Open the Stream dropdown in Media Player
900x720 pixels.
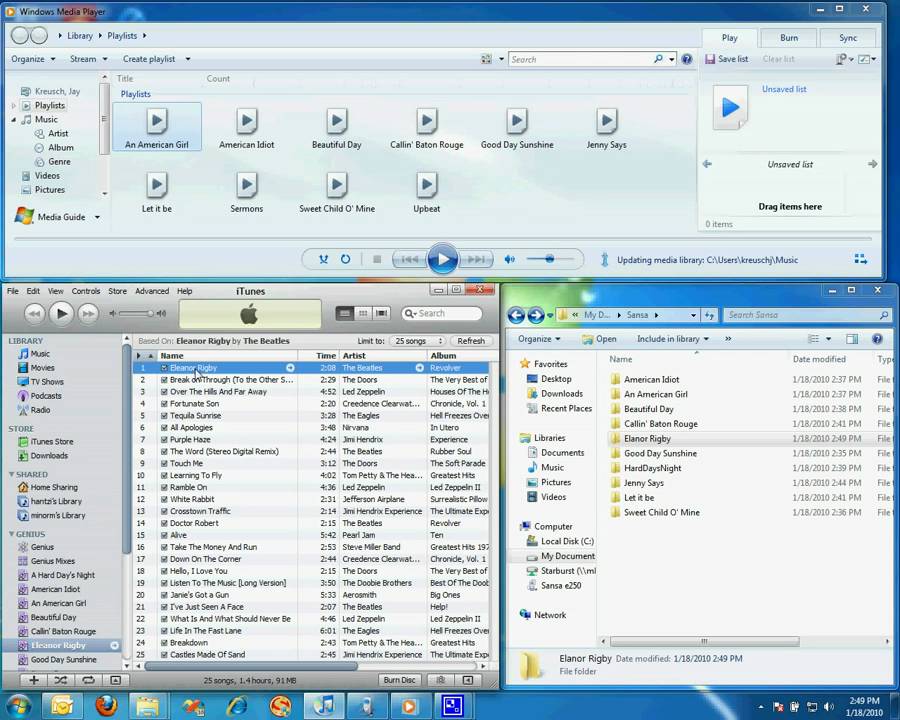point(88,59)
